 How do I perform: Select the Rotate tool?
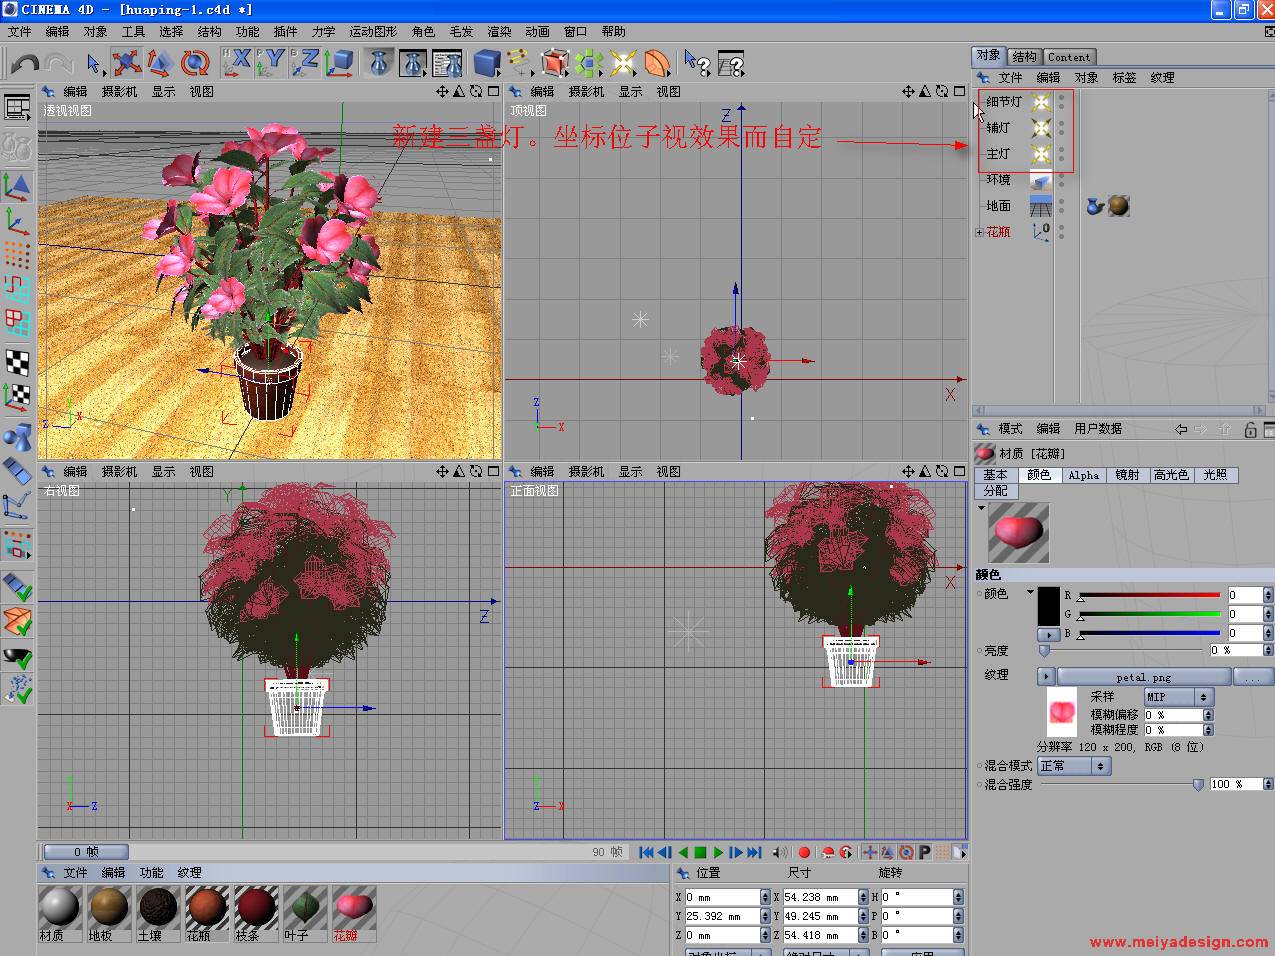tap(194, 64)
